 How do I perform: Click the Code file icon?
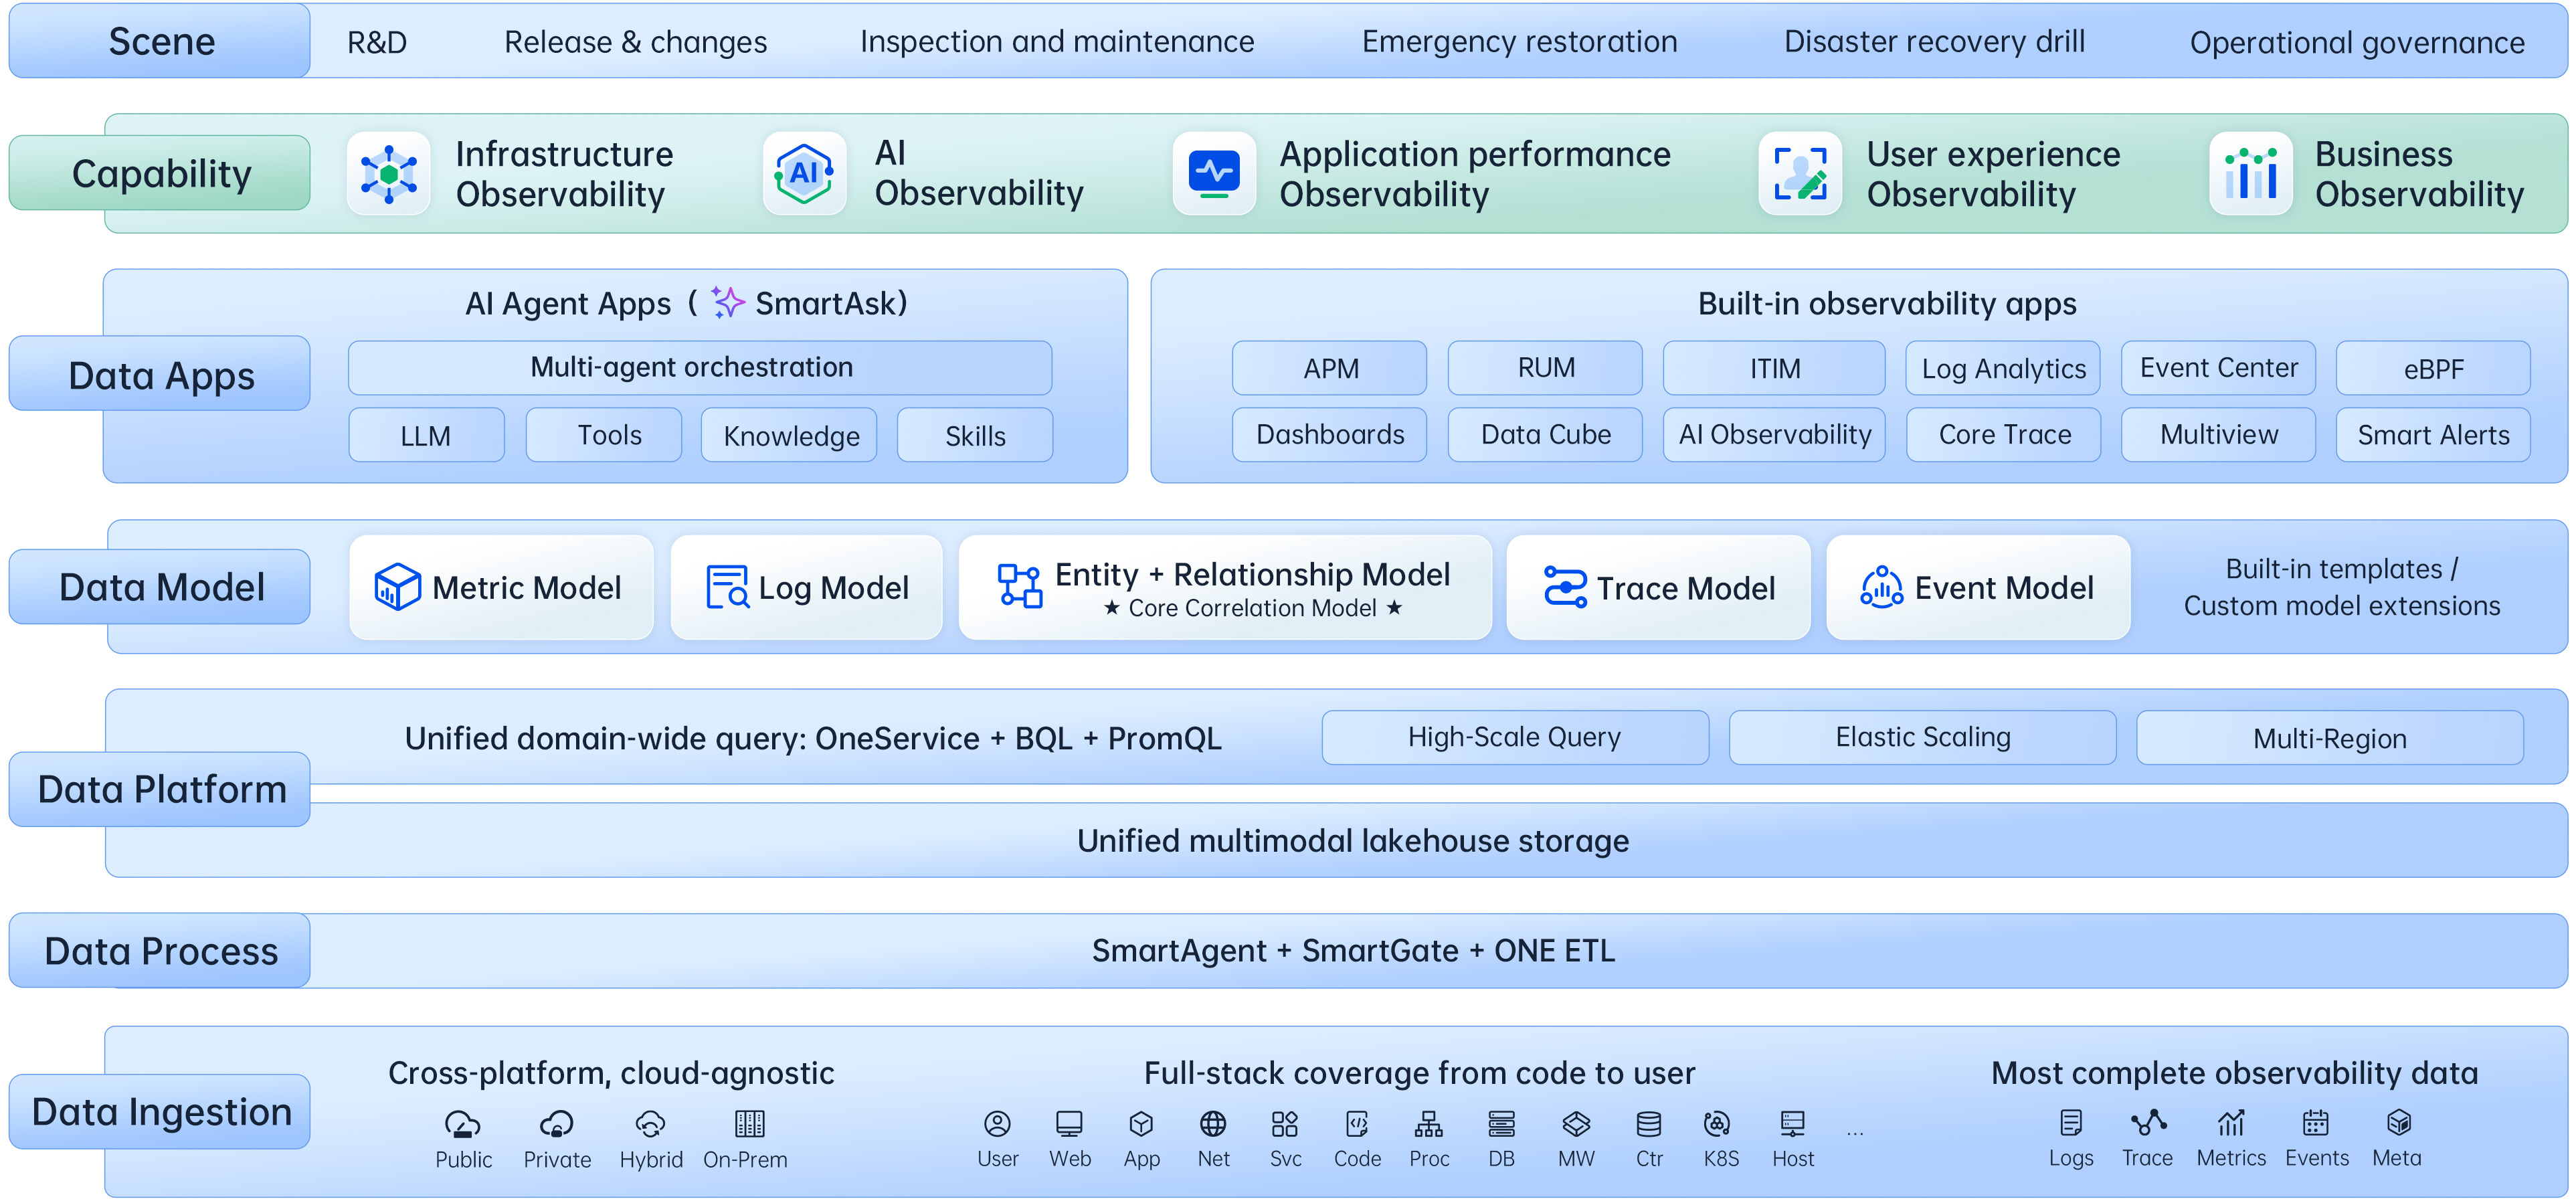(x=1357, y=1124)
